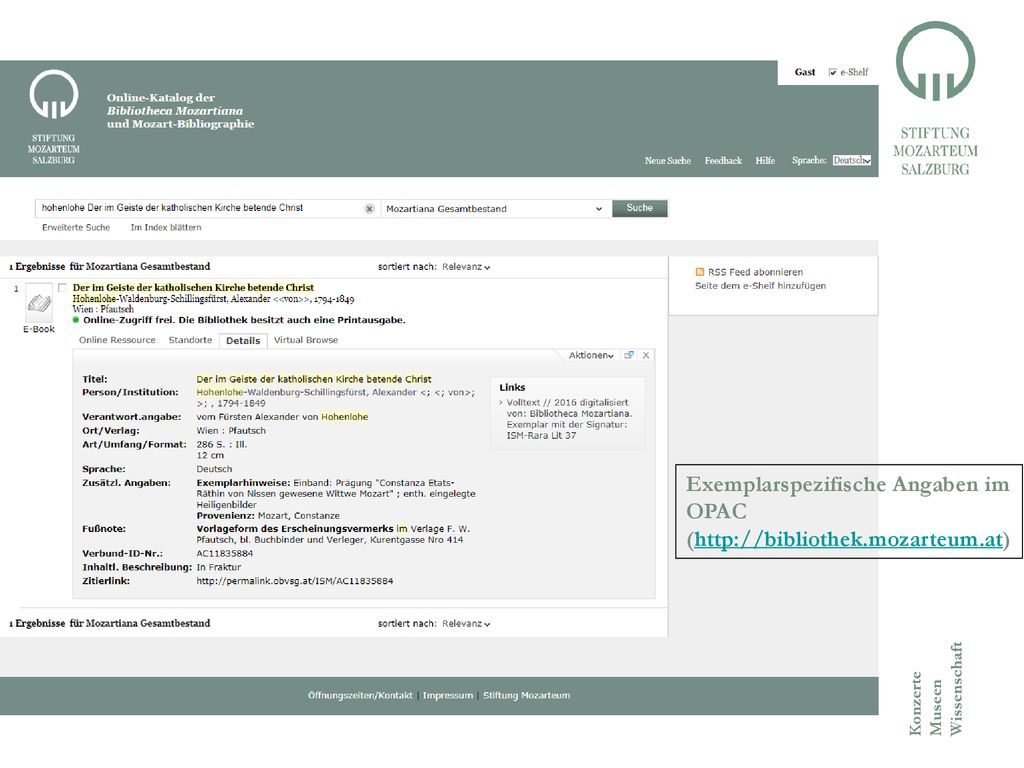The image size is (1024, 768).
Task: Switch to the Online Ressource tab
Action: (118, 340)
